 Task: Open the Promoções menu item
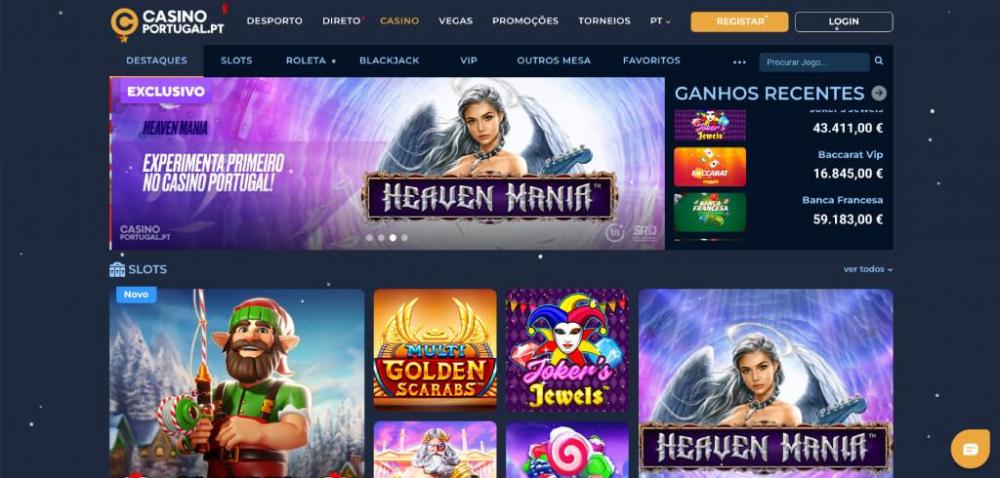tap(525, 21)
